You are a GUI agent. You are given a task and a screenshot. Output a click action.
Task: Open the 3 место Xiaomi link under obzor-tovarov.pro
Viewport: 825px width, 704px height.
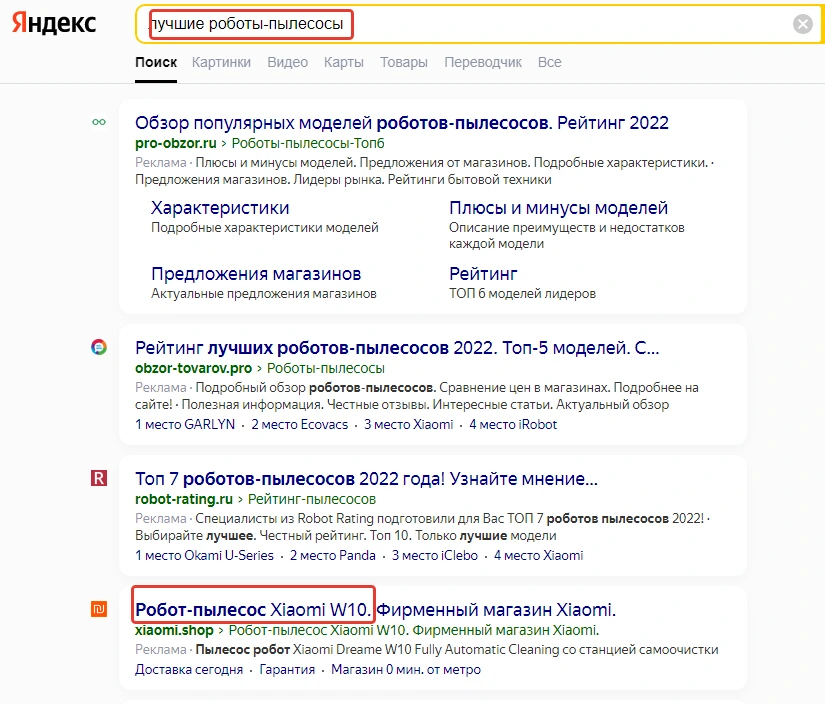point(408,425)
